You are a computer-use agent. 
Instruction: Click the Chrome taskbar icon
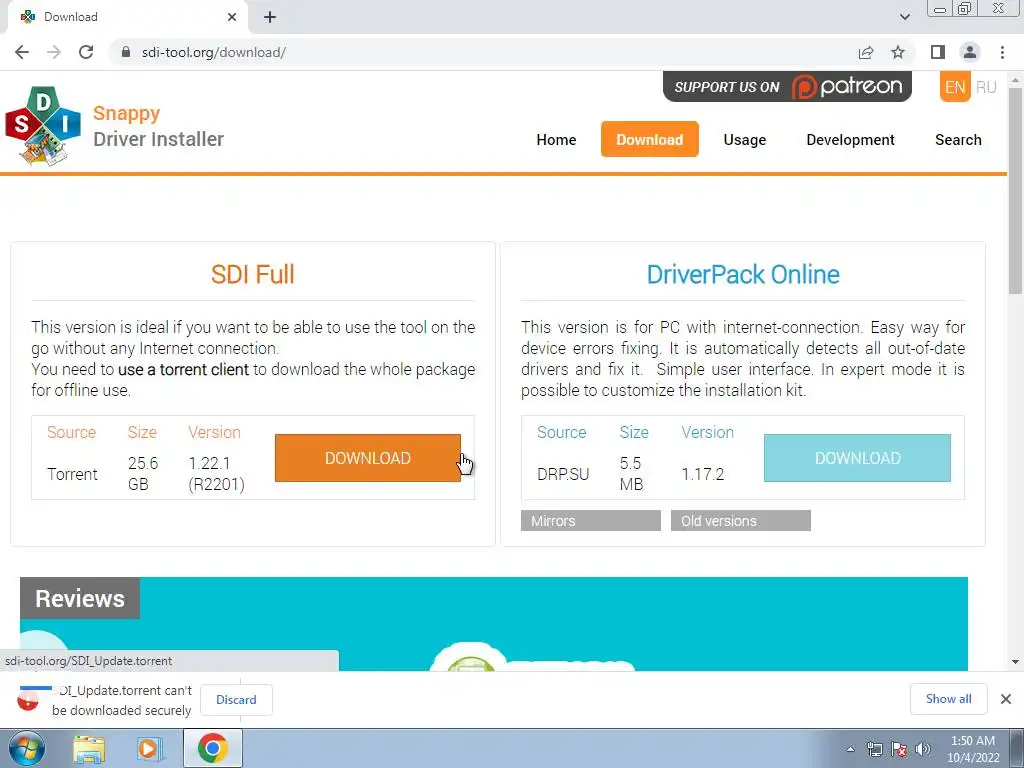[x=212, y=748]
